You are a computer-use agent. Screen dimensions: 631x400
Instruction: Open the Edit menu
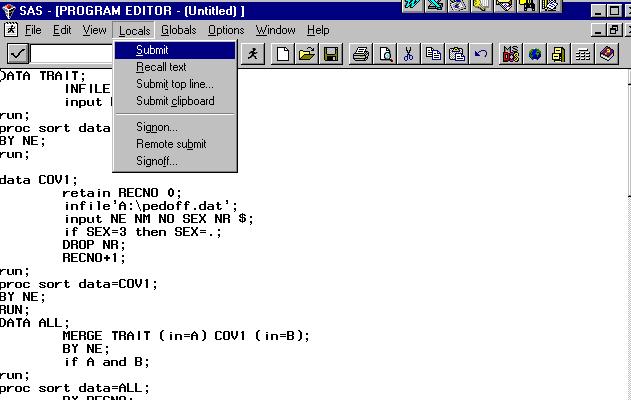(x=62, y=30)
